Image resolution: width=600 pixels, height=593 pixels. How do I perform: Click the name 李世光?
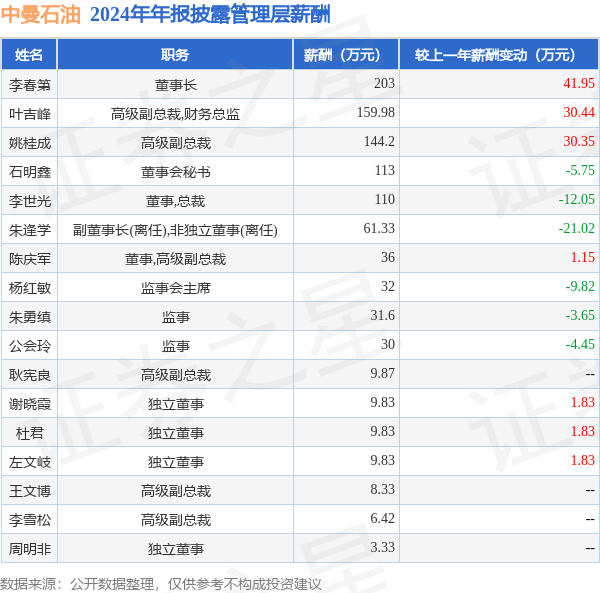(x=30, y=201)
